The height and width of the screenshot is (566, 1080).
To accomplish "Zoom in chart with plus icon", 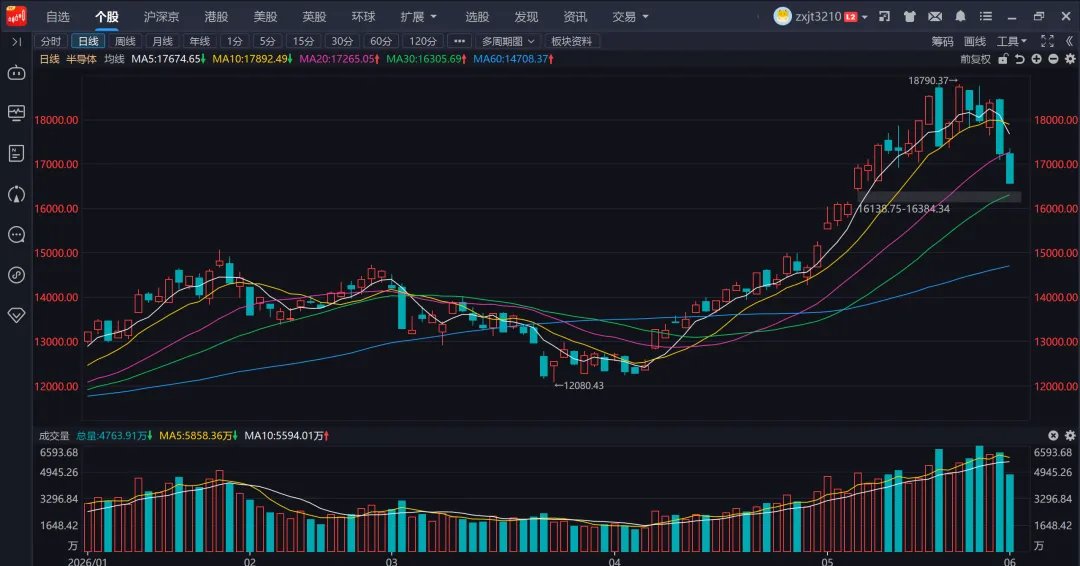I will [x=1037, y=59].
